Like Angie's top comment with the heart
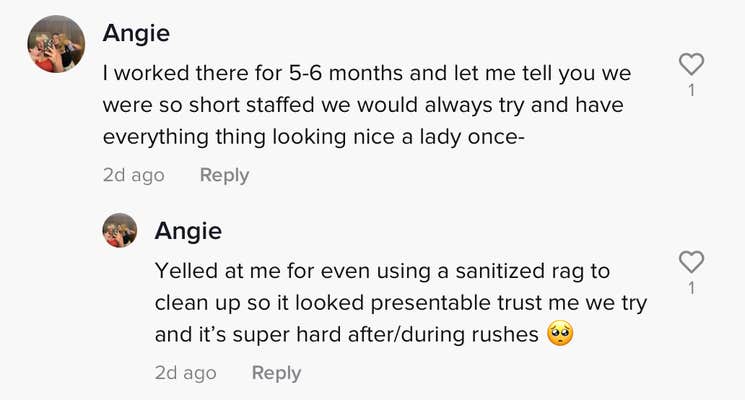Screen dimensions: 745x400 (x=691, y=65)
